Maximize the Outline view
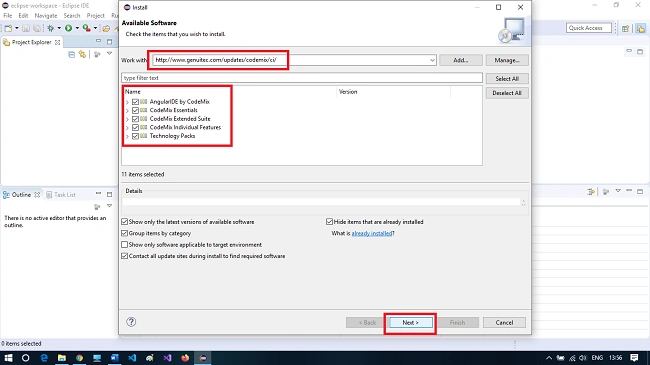This screenshot has width=650, height=365. coord(109,194)
